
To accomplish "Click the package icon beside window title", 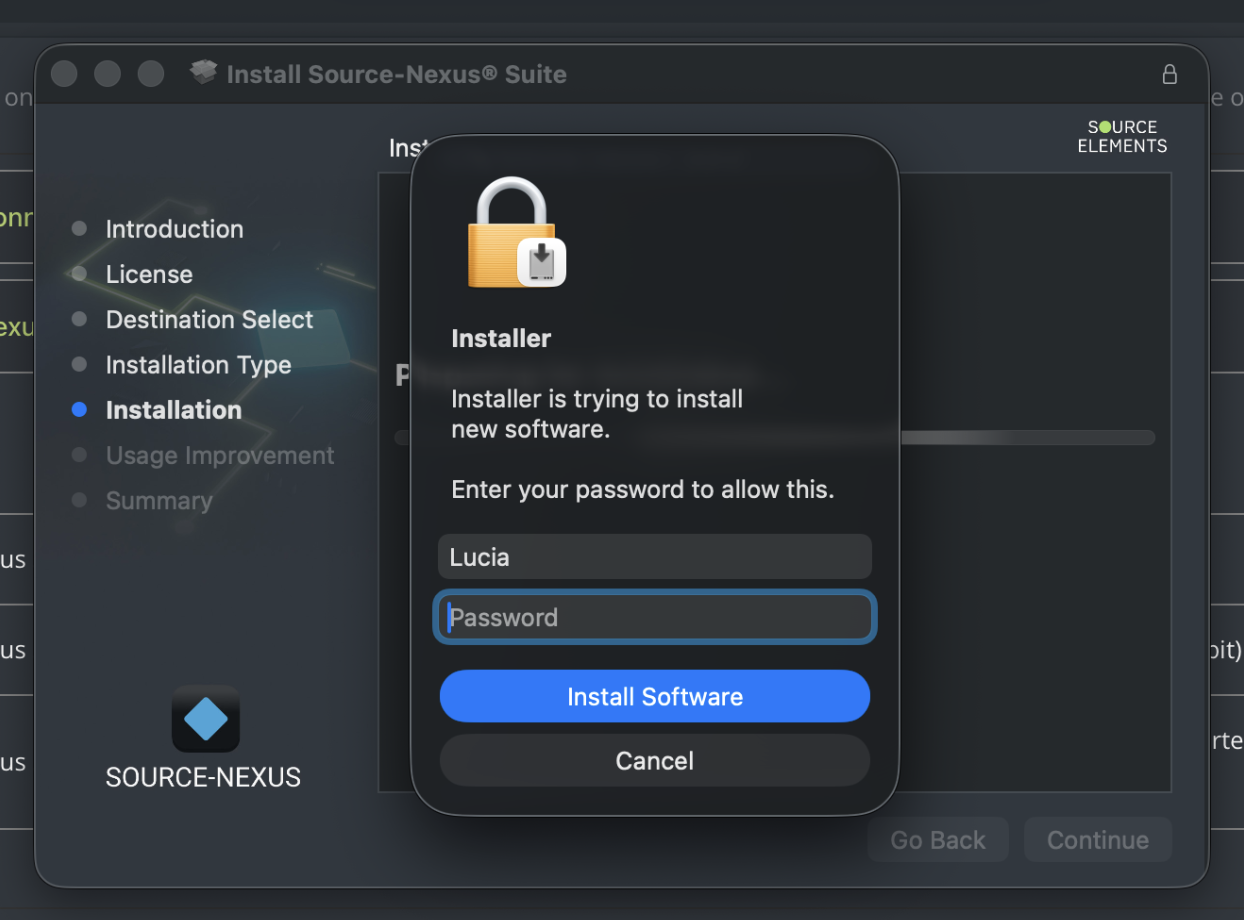I will click(x=204, y=73).
